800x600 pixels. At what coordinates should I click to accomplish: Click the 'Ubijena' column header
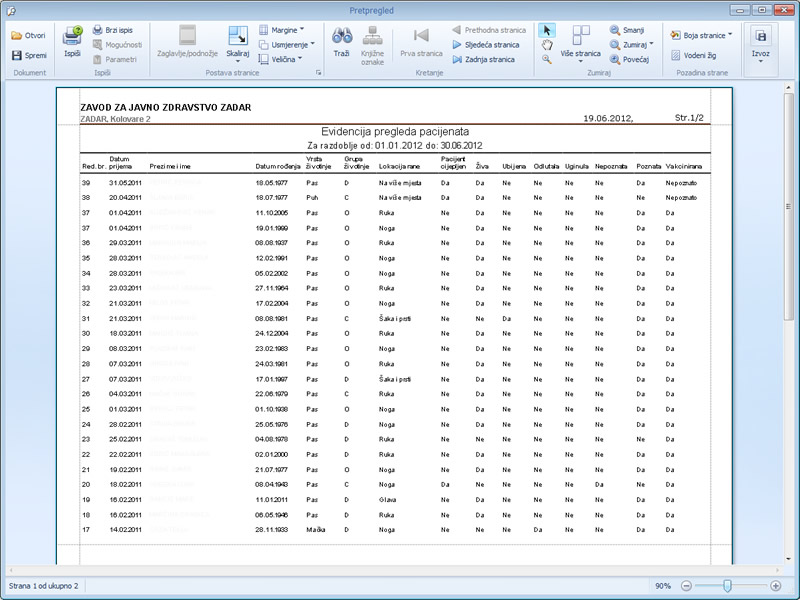[514, 166]
